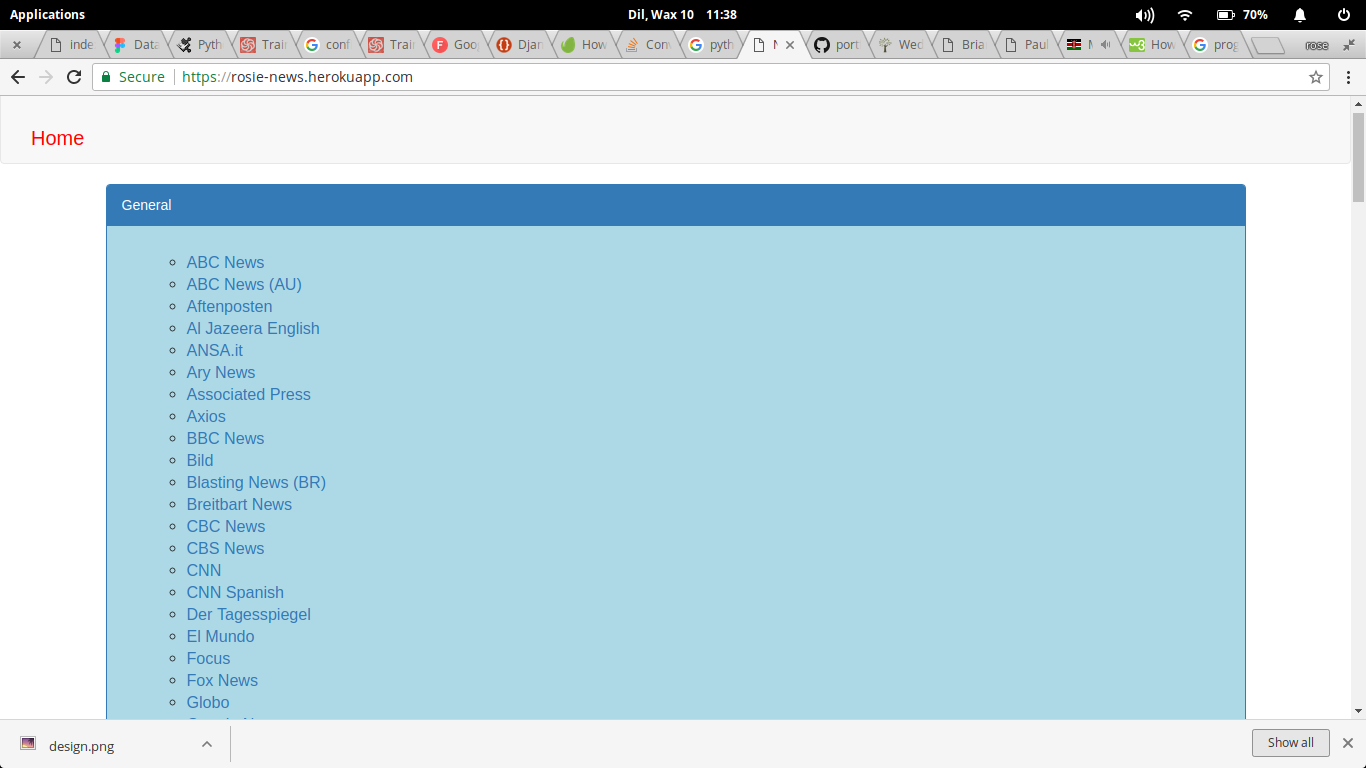
Task: Open the Applications menu
Action: tap(47, 15)
